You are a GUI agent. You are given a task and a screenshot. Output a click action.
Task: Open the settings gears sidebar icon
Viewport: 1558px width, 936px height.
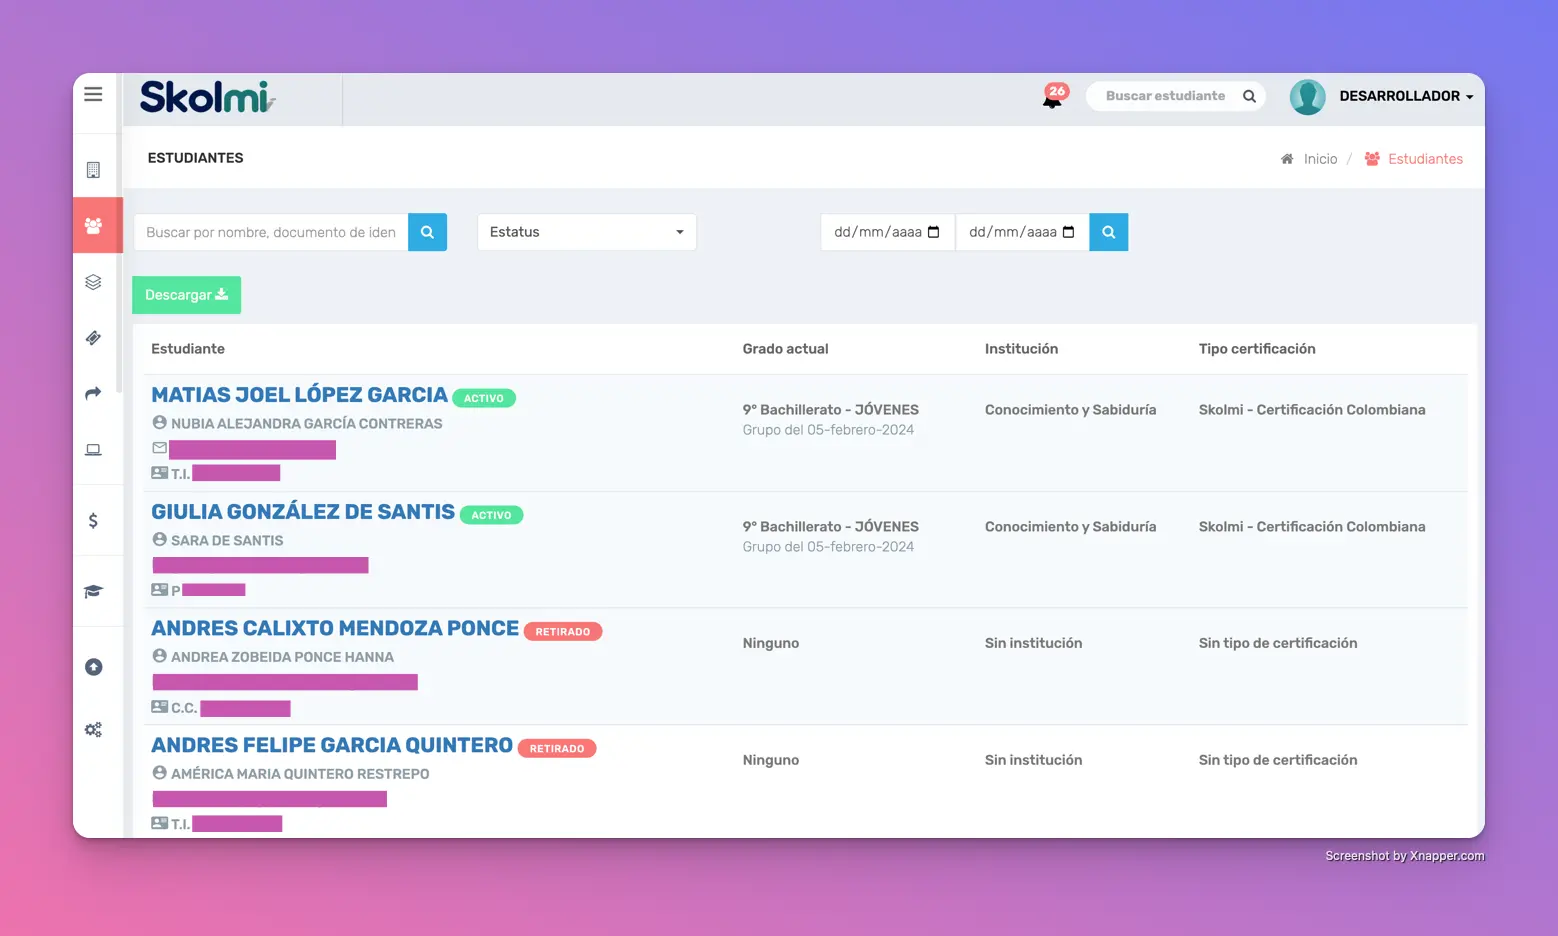click(x=93, y=730)
